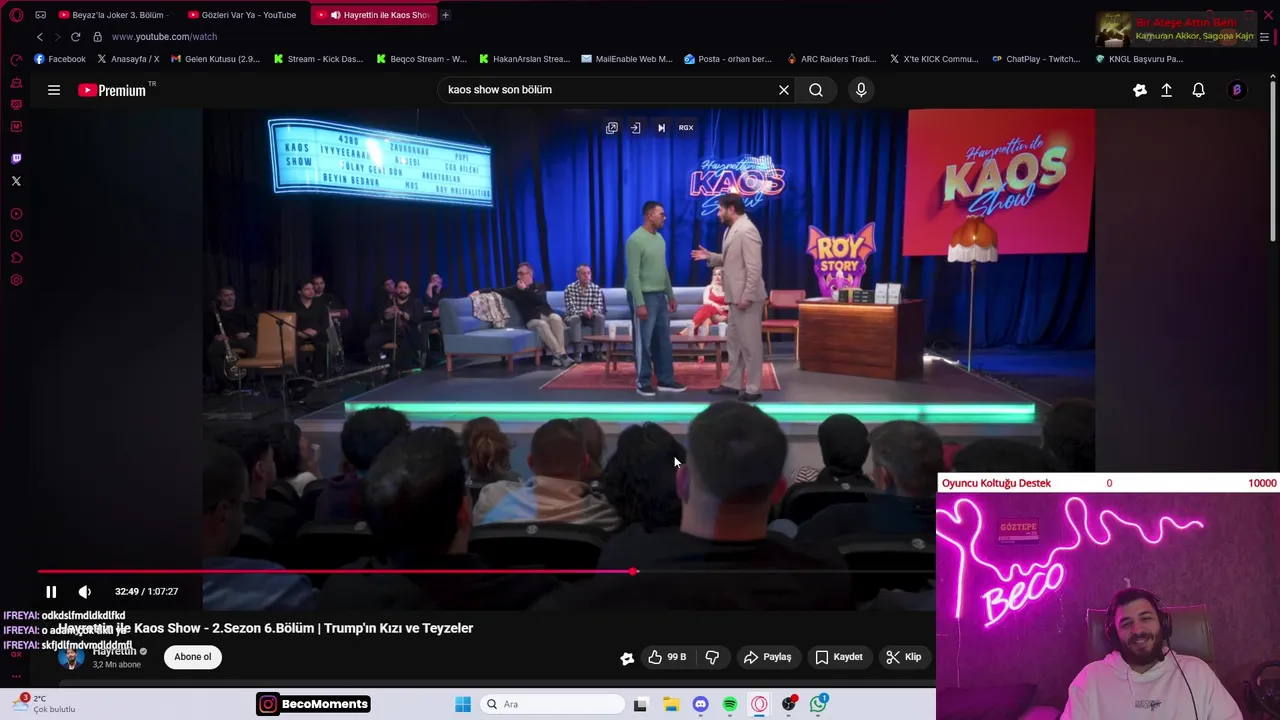The image size is (1280, 720).
Task: Open Discord from the taskbar
Action: coord(700,704)
